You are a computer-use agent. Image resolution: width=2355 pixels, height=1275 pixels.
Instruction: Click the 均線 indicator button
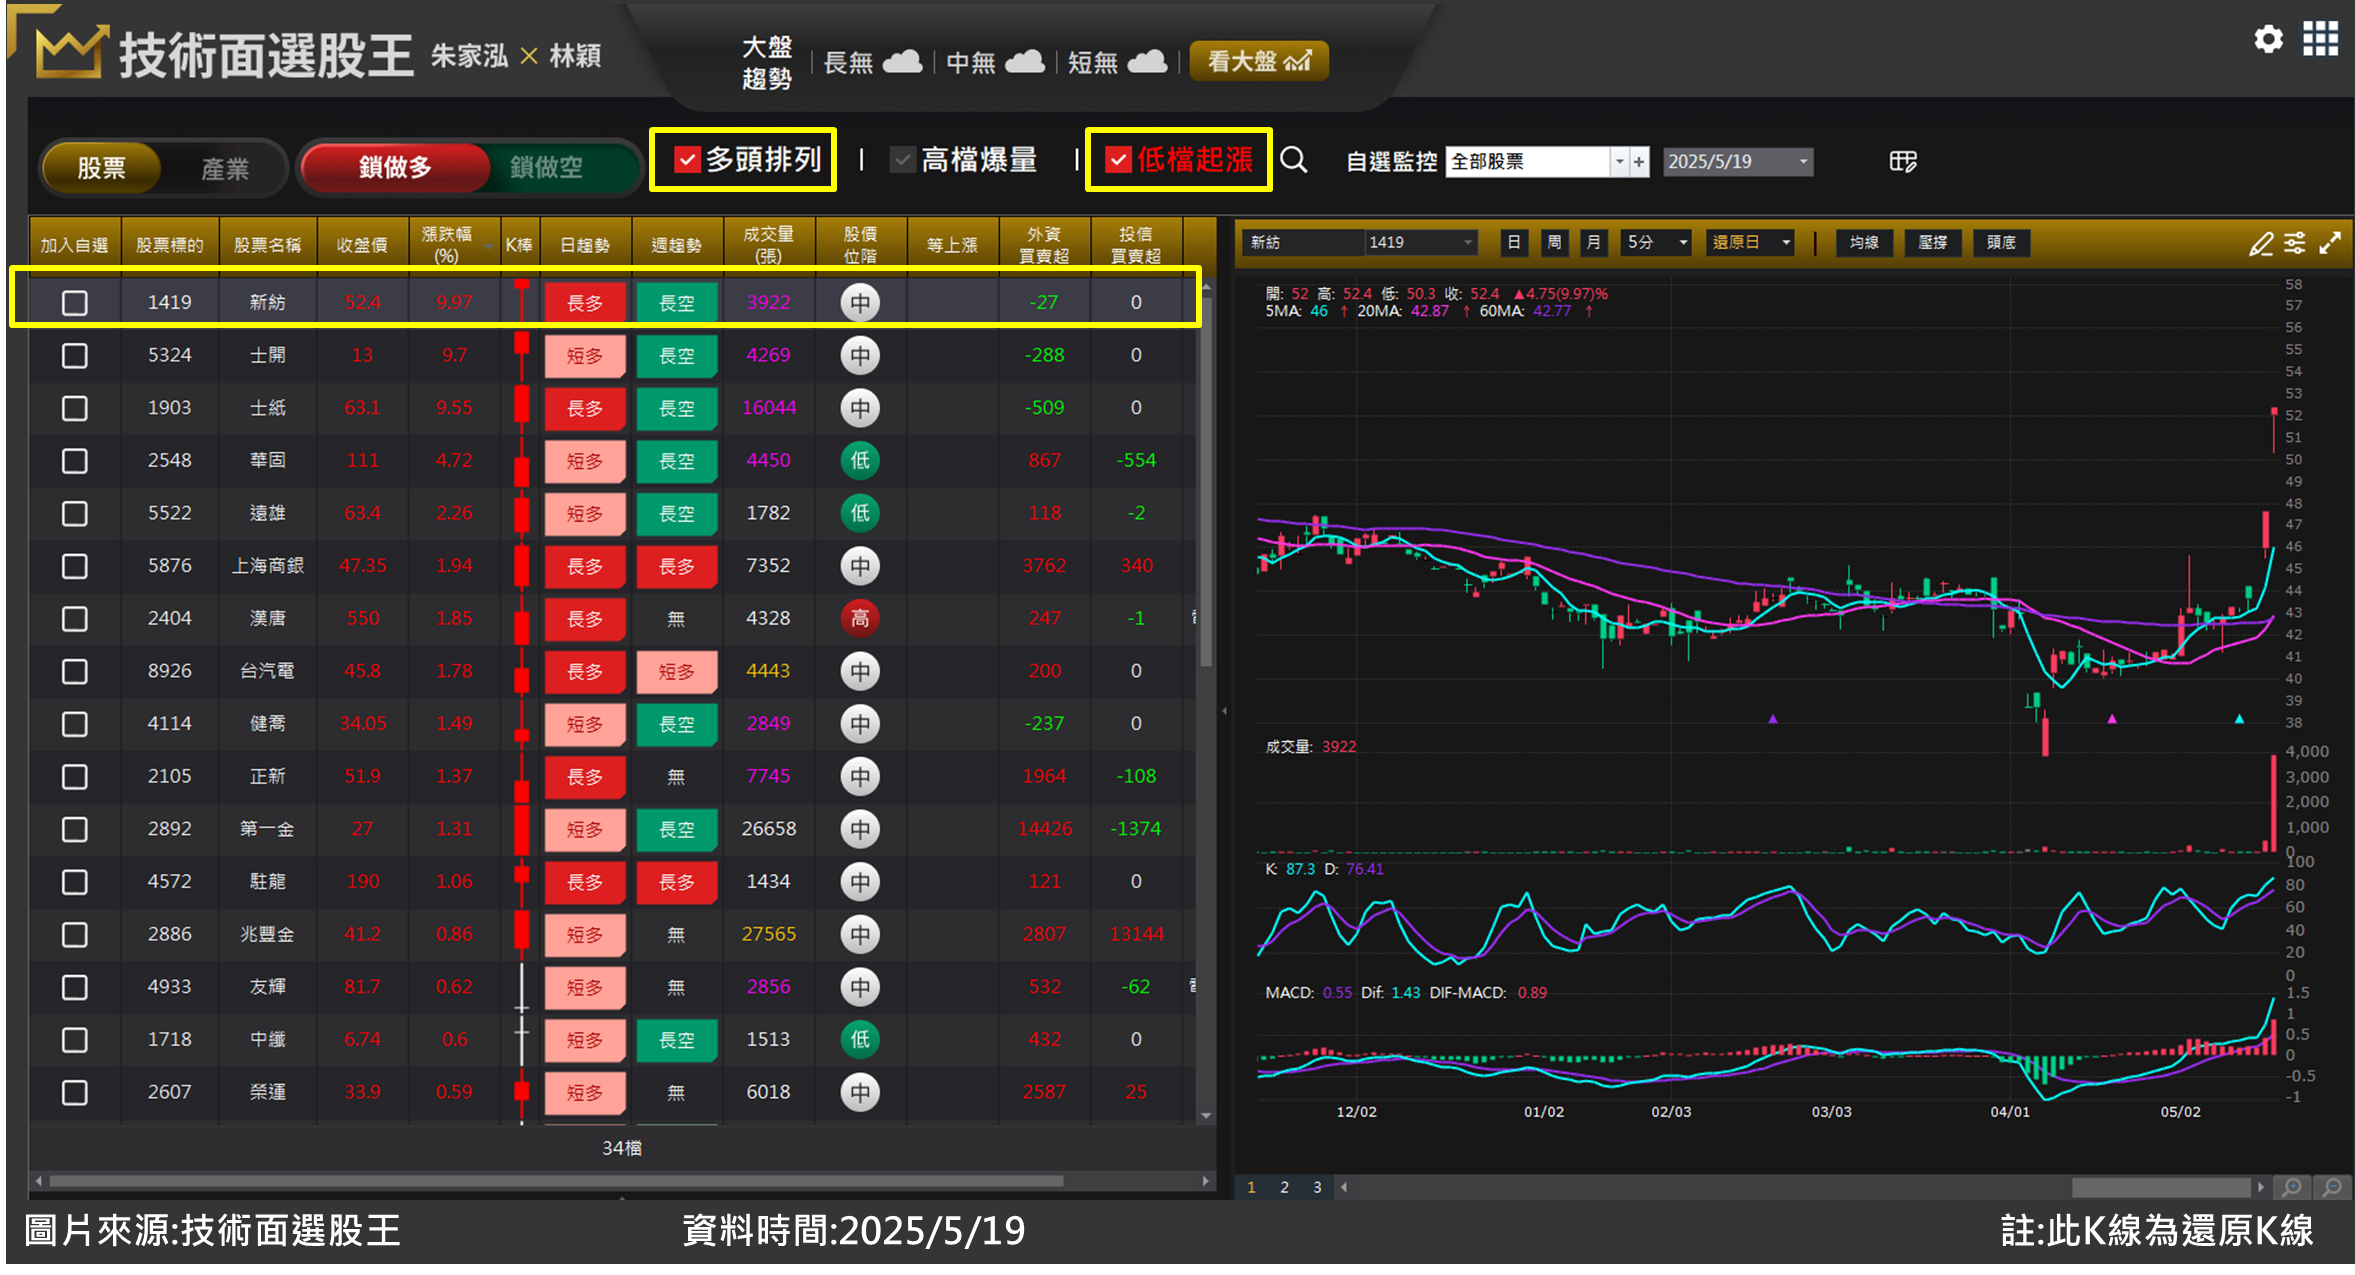[1864, 243]
